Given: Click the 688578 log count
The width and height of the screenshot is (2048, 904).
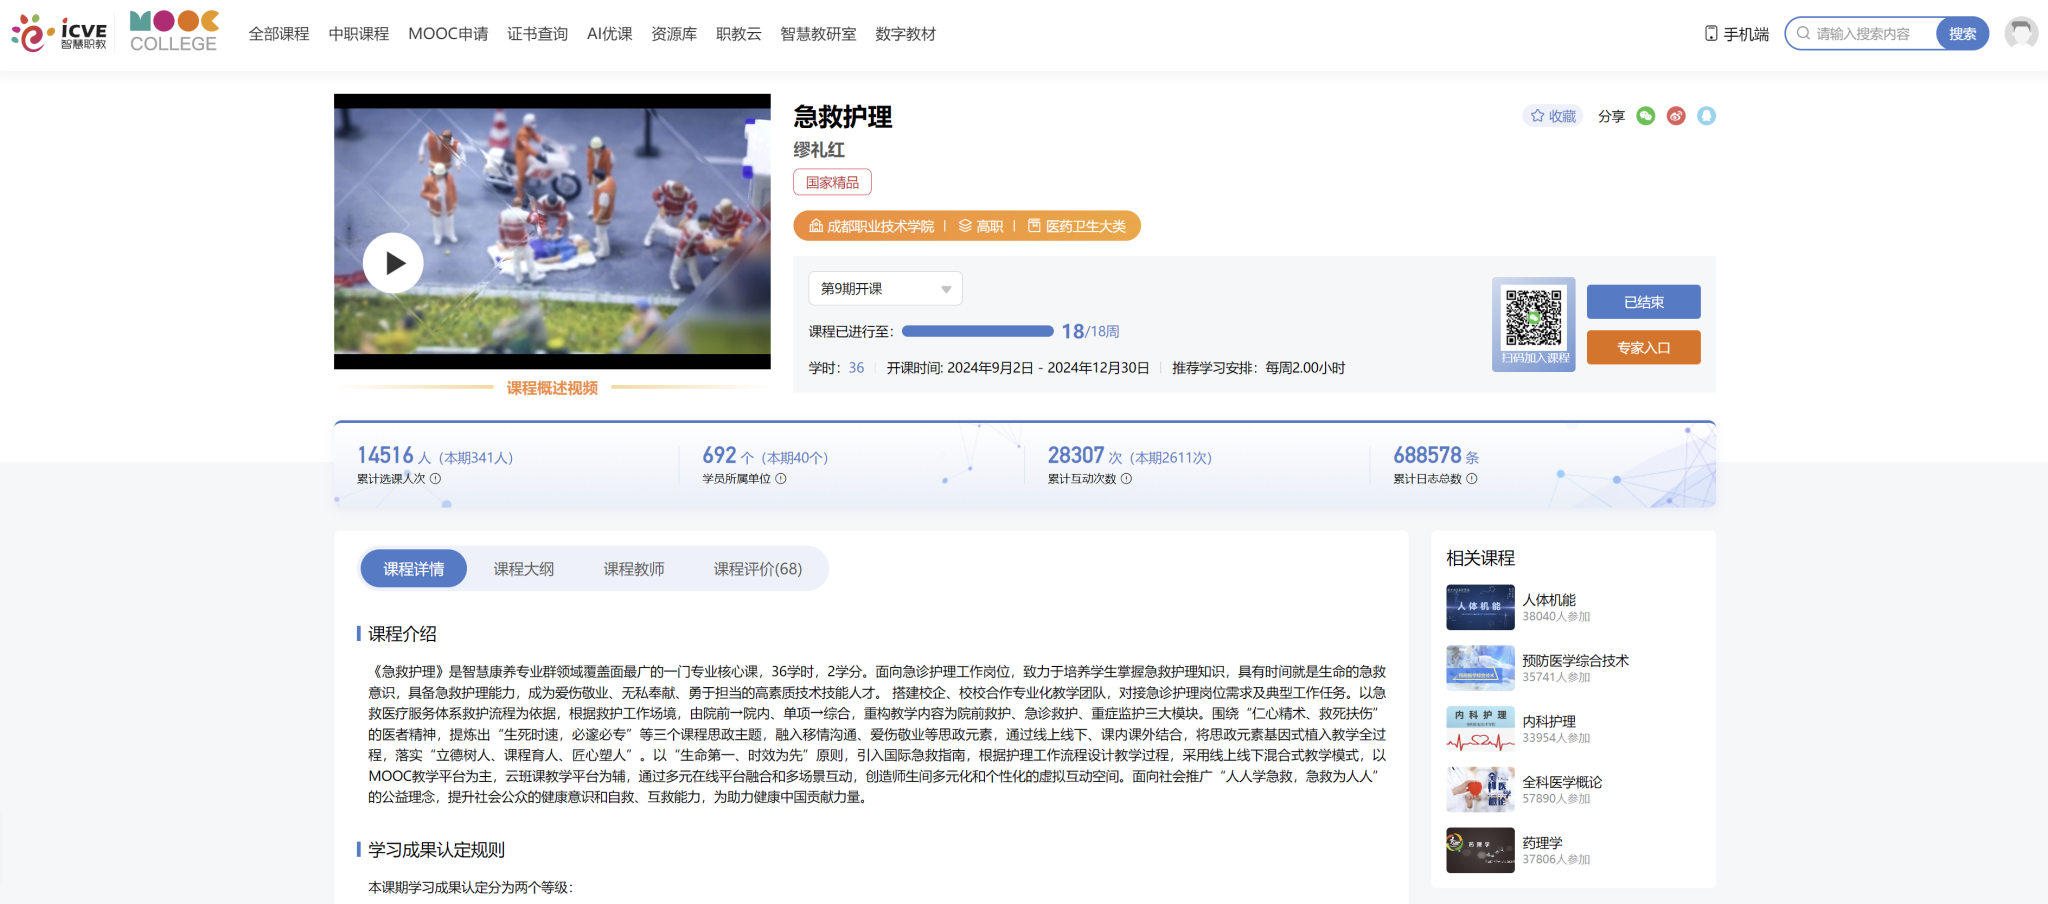Looking at the screenshot, I should coord(1427,455).
